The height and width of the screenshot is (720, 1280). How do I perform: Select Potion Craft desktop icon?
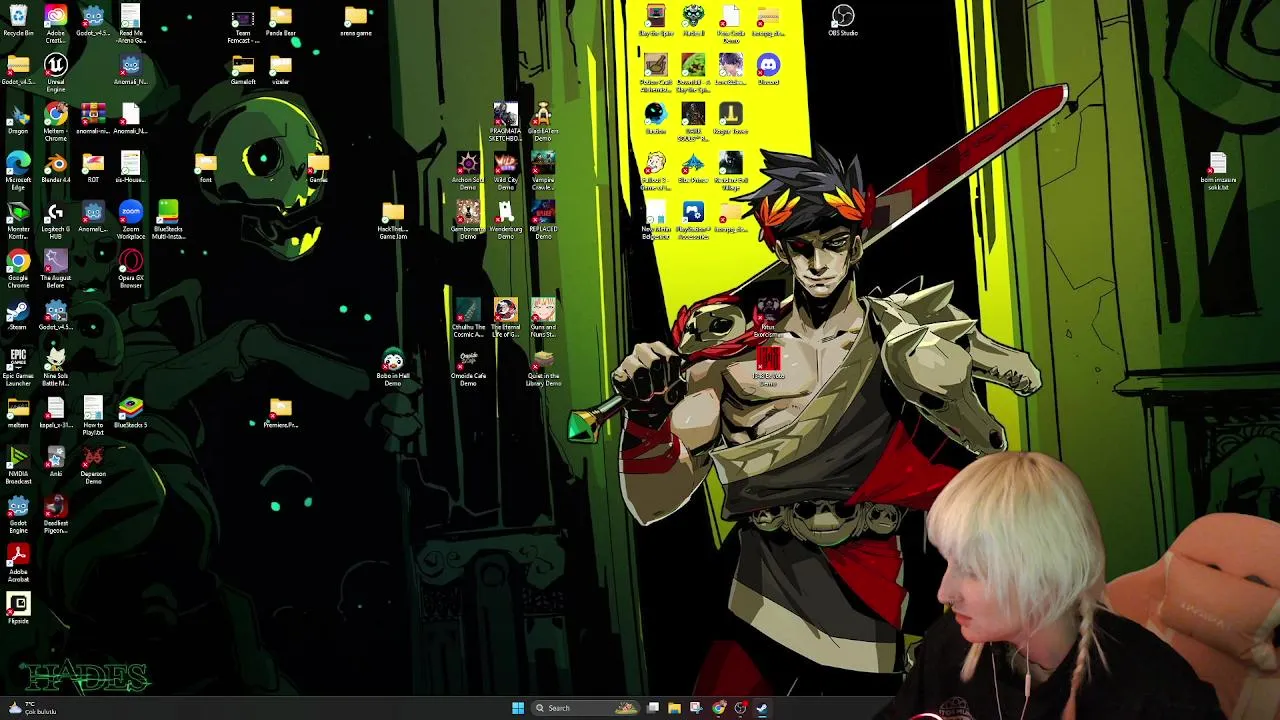(x=656, y=73)
